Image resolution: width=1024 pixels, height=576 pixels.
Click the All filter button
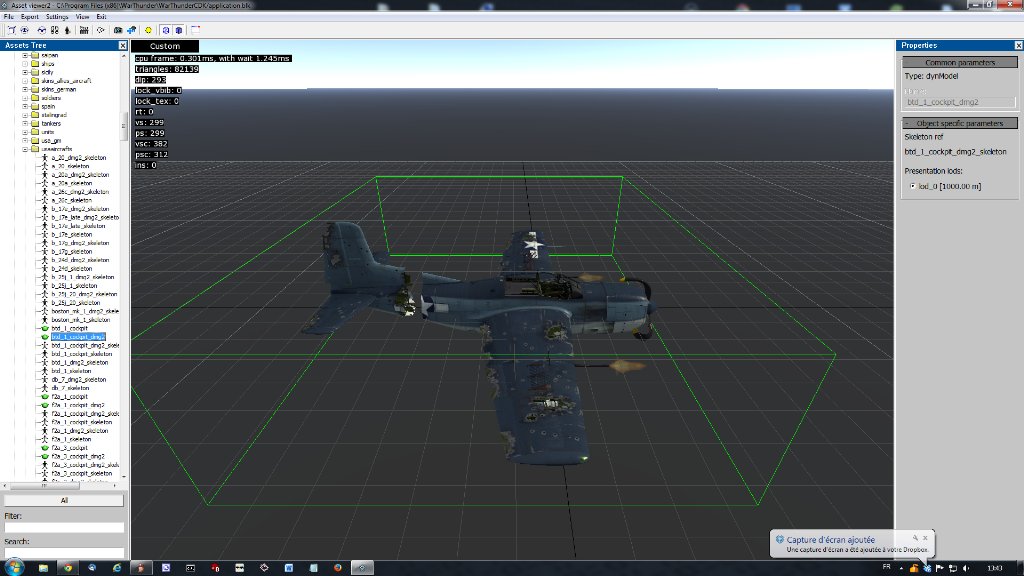point(64,500)
